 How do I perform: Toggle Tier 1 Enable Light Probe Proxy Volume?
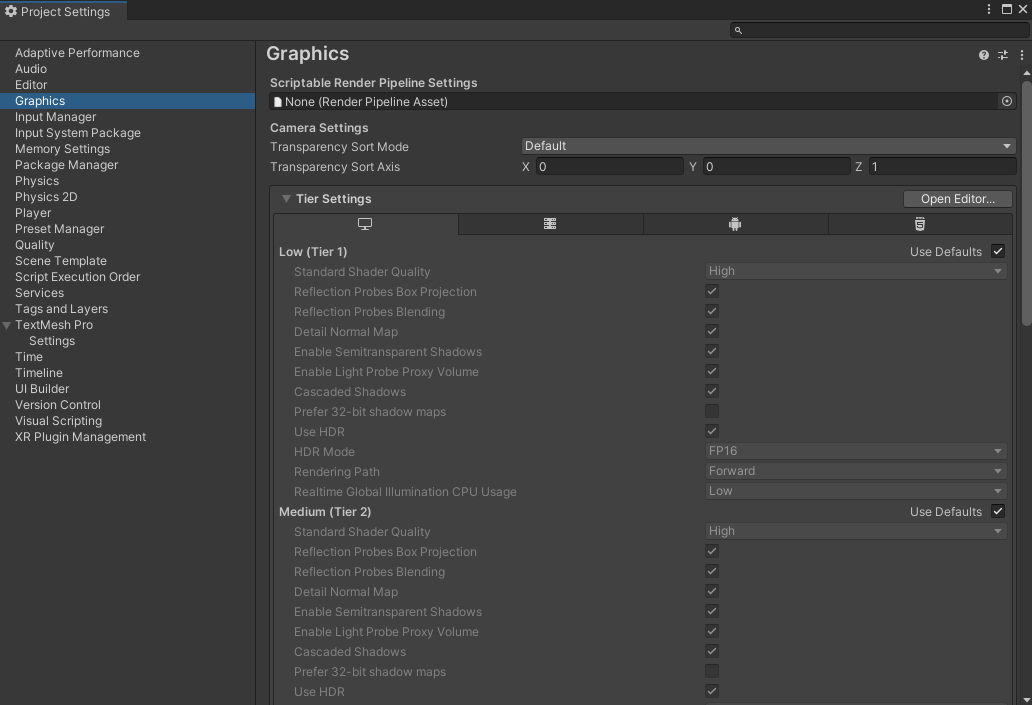coord(711,371)
